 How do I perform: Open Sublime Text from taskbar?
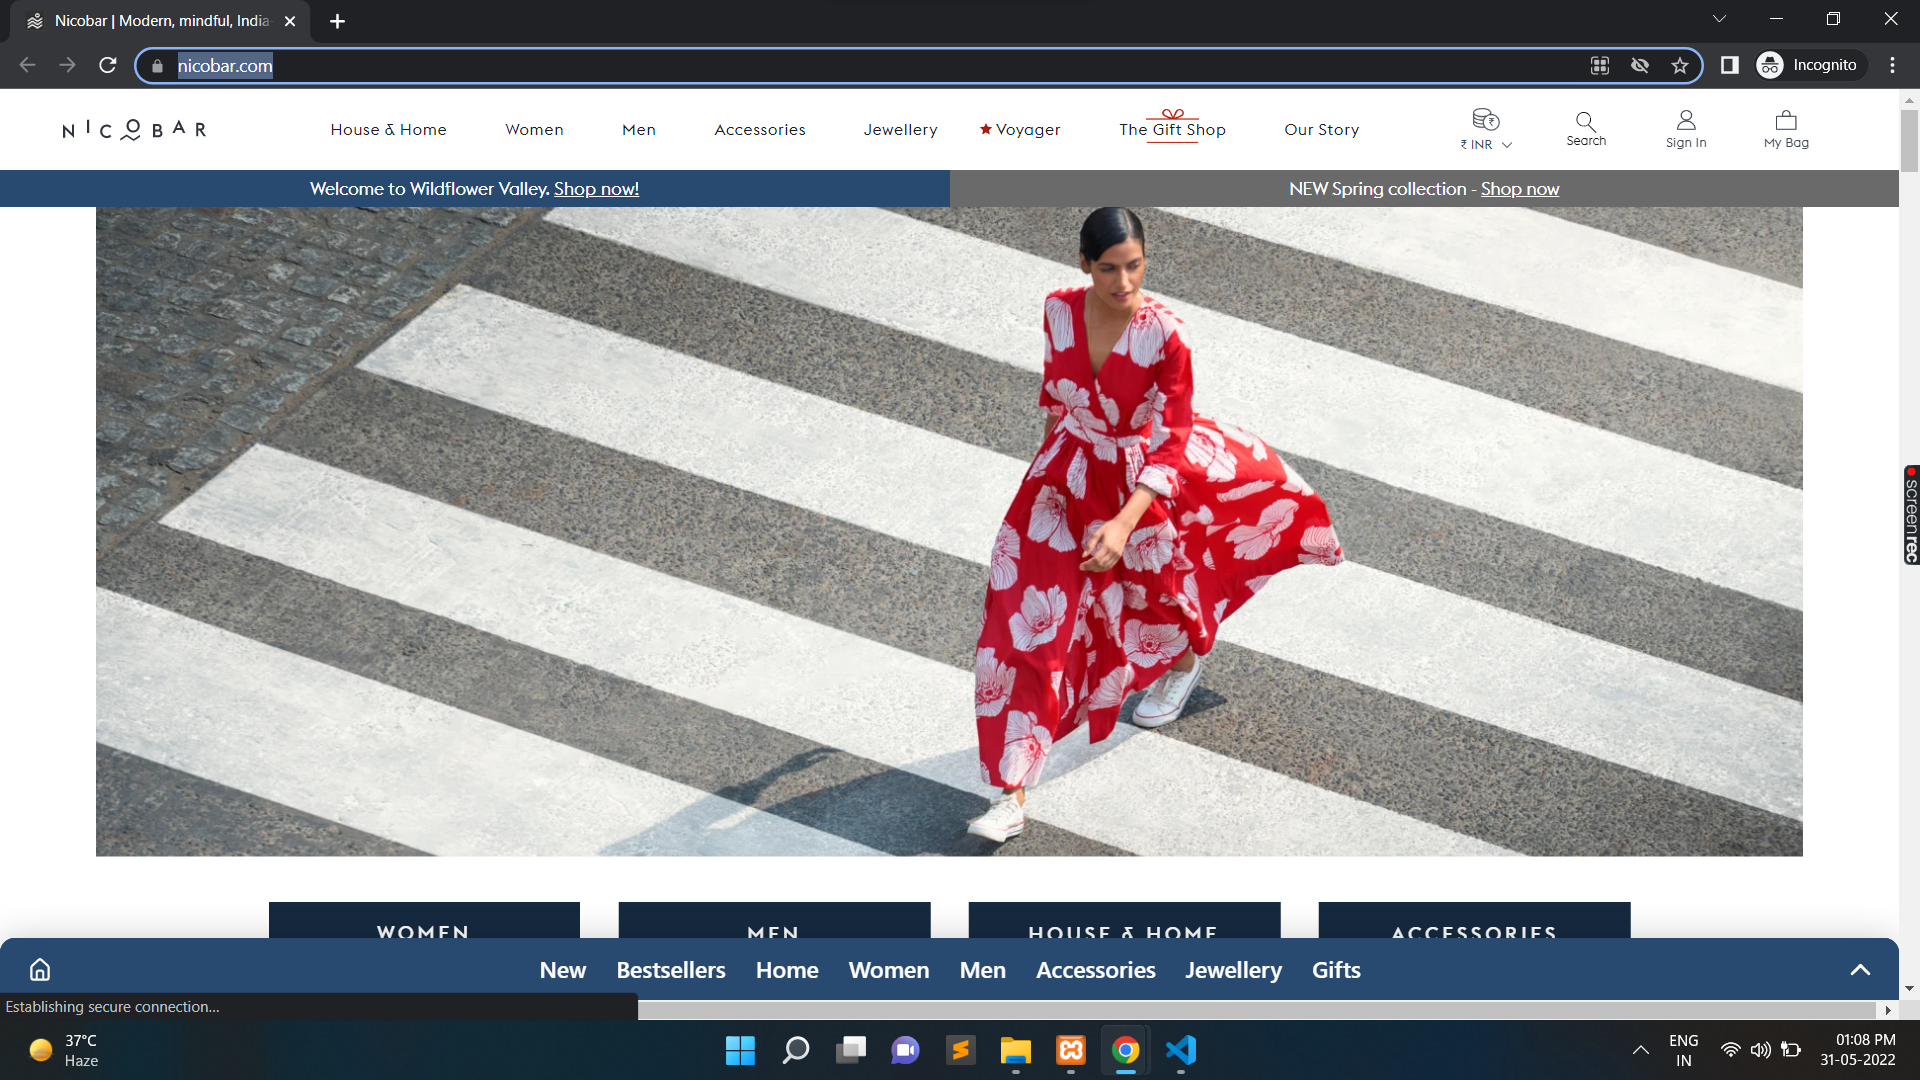(961, 1050)
